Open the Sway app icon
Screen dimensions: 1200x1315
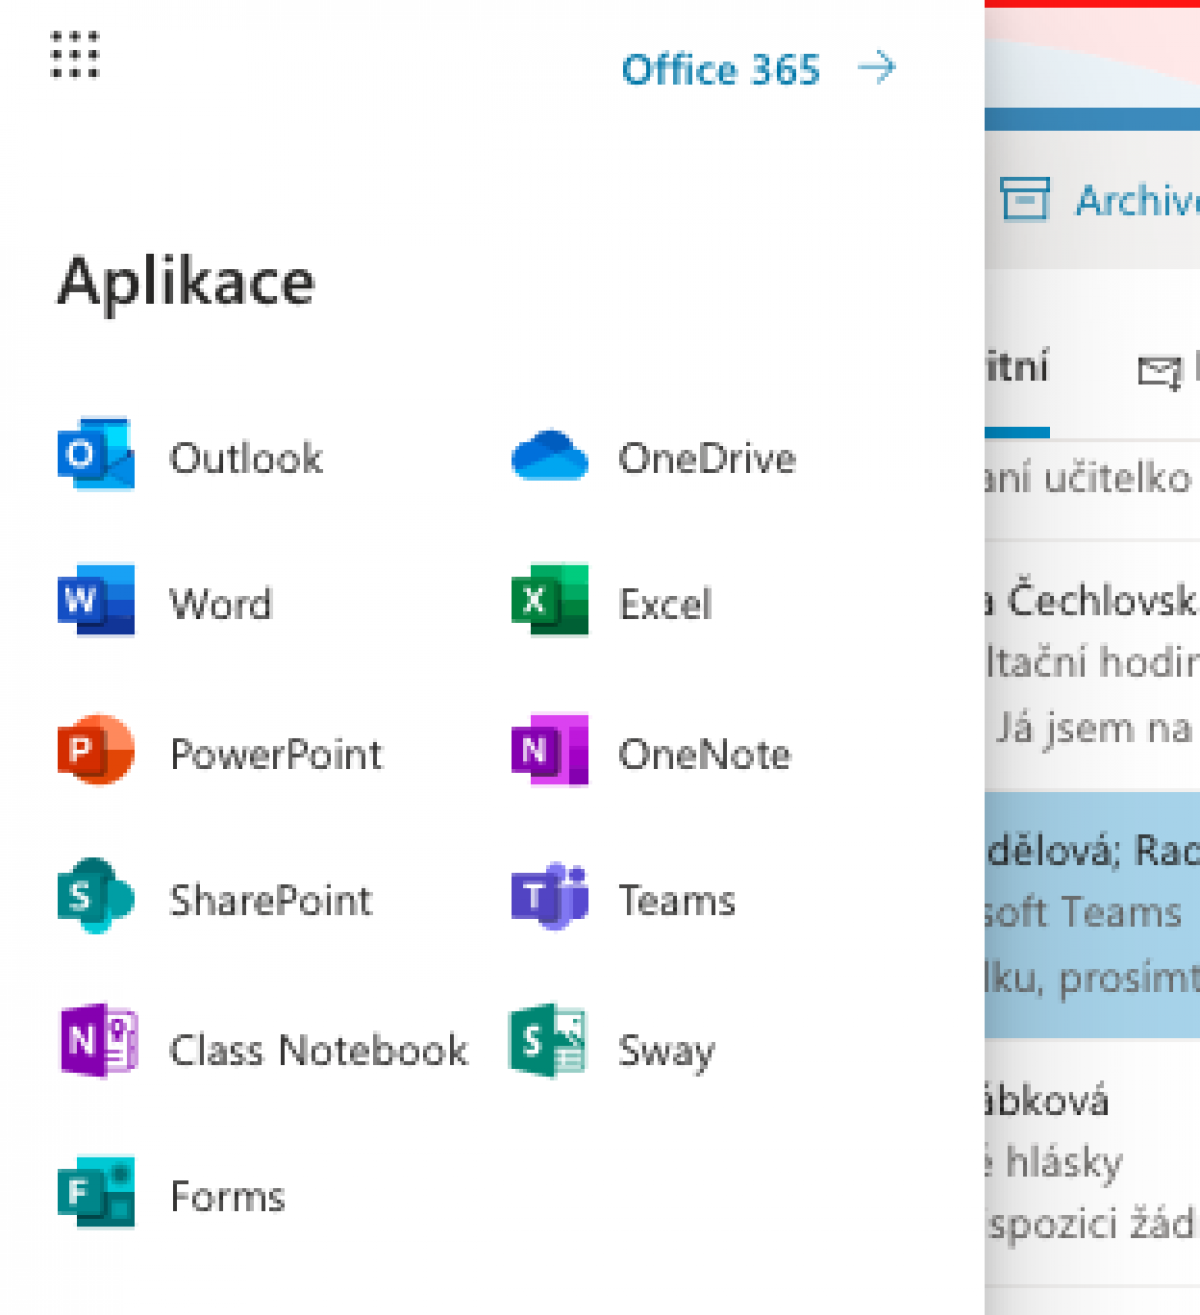(x=547, y=1041)
